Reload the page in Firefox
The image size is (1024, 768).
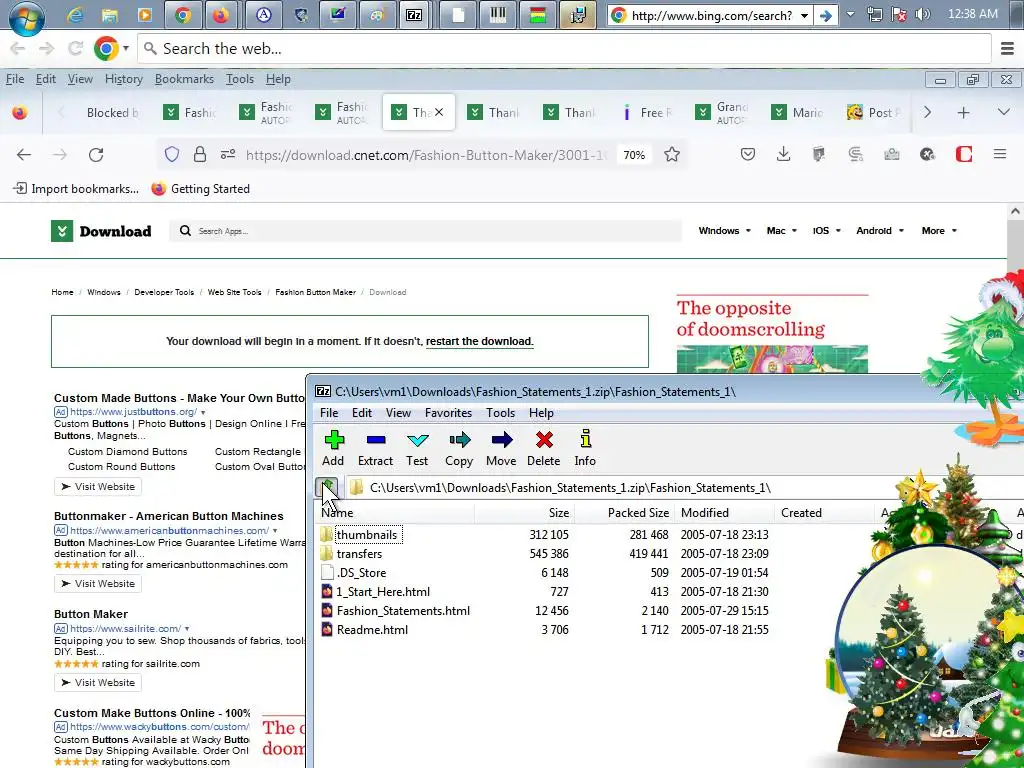96,155
